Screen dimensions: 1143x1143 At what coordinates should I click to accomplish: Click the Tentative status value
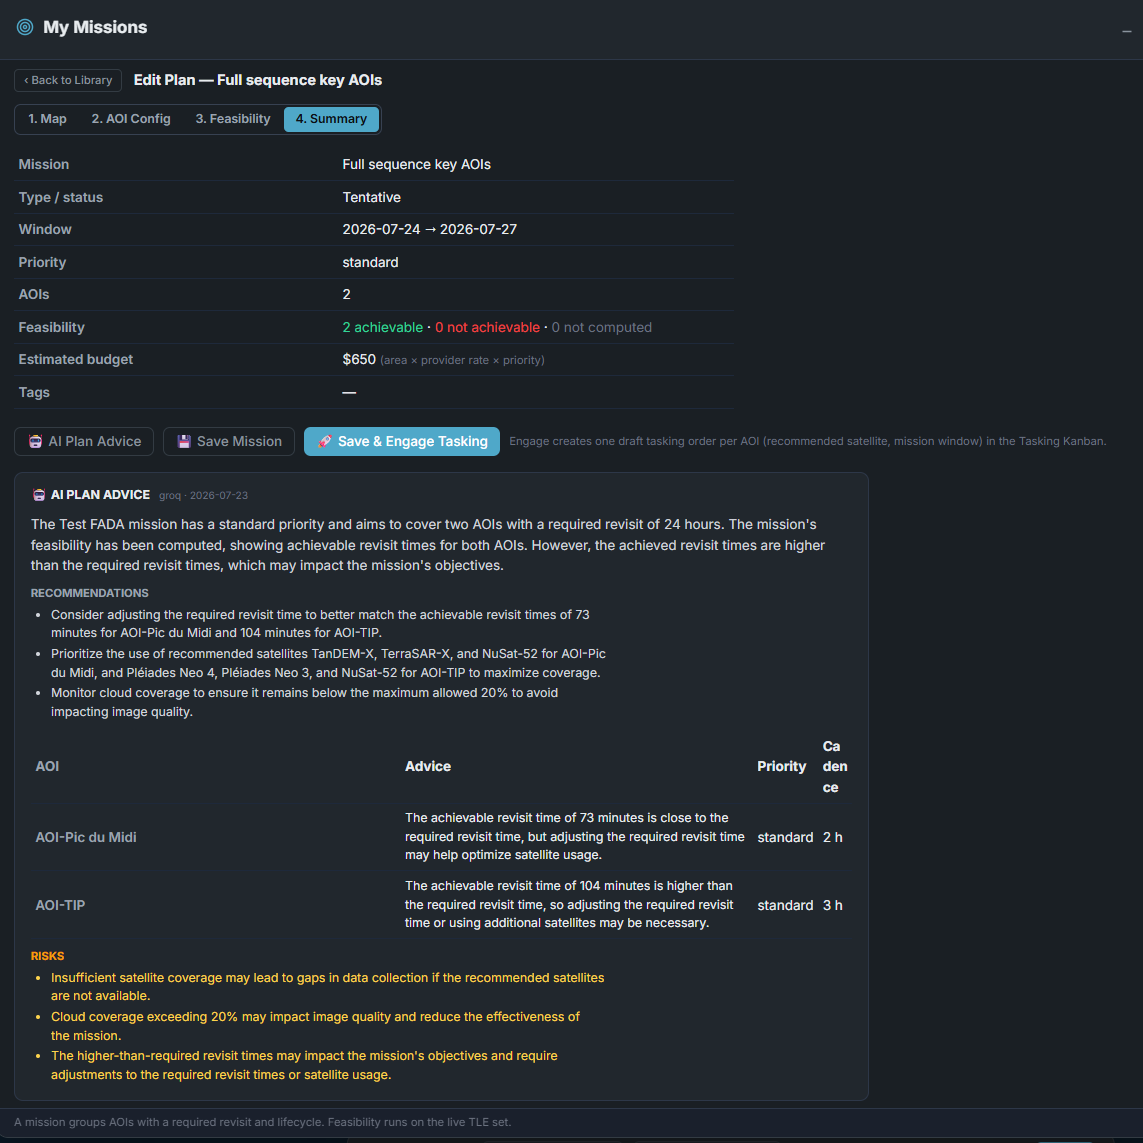click(x=372, y=198)
